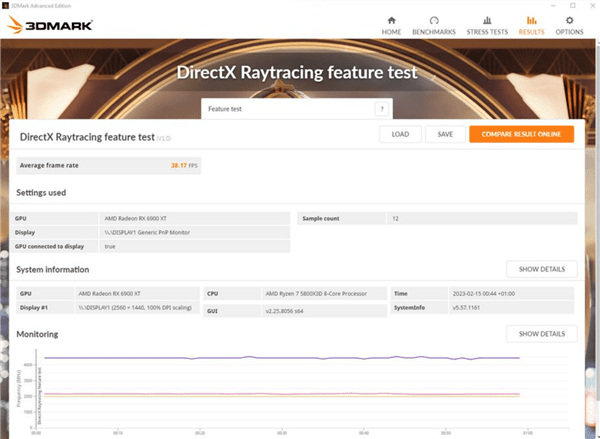Click the HOME menu label

[x=391, y=32]
